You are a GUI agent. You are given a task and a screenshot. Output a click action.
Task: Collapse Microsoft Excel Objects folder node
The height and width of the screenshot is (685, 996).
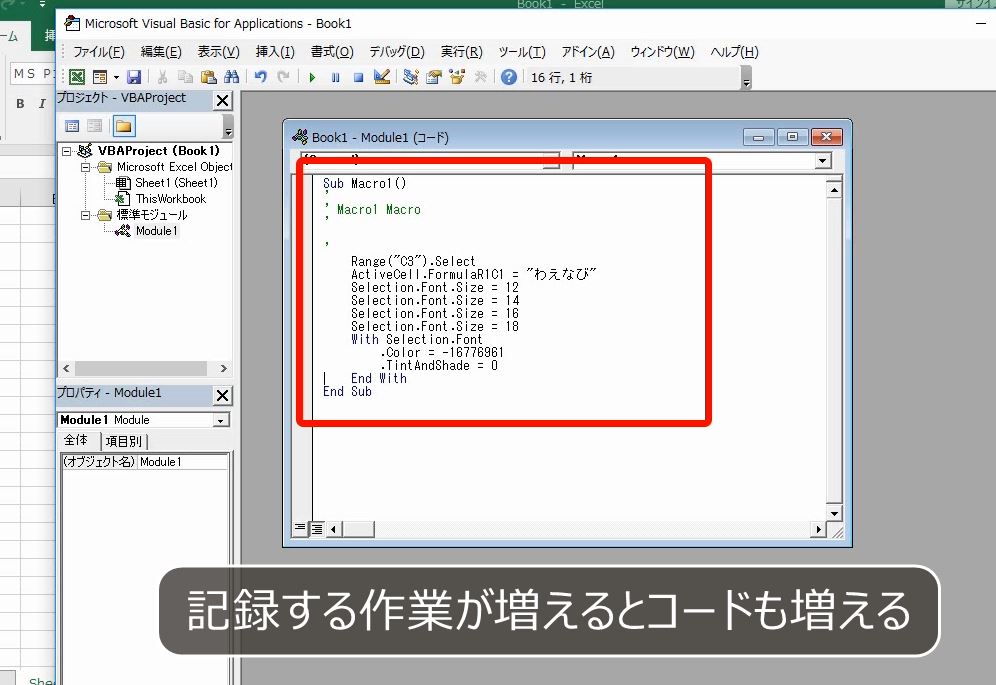85,167
